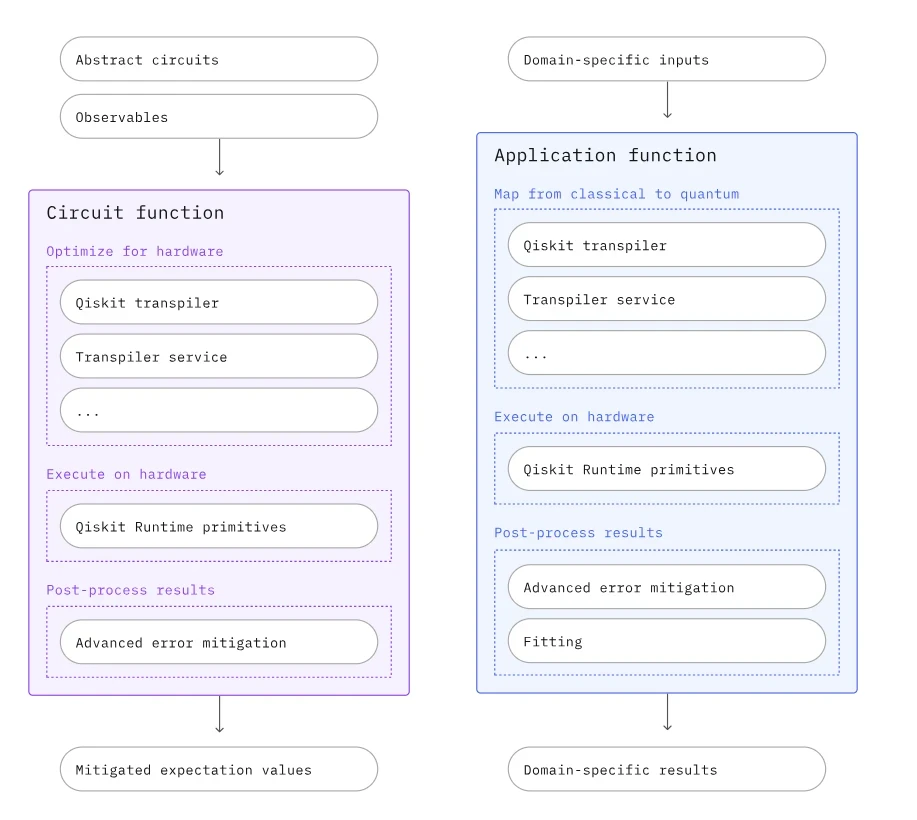The image size is (917, 820).
Task: Select Qiskit Runtime primitives in Circuit function
Action: [219, 526]
